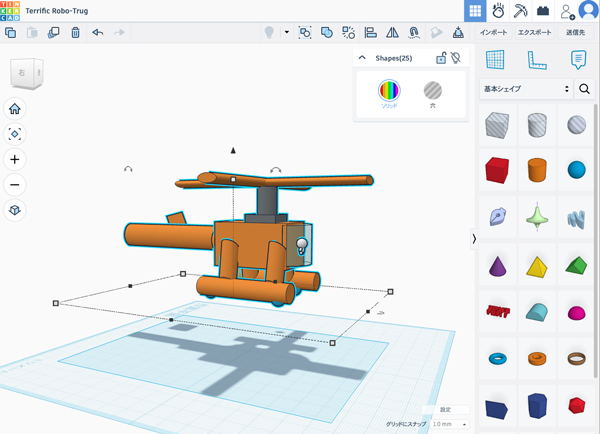Pick the gray hole cylinder shape
Screen dimensions: 600x434
(537, 125)
